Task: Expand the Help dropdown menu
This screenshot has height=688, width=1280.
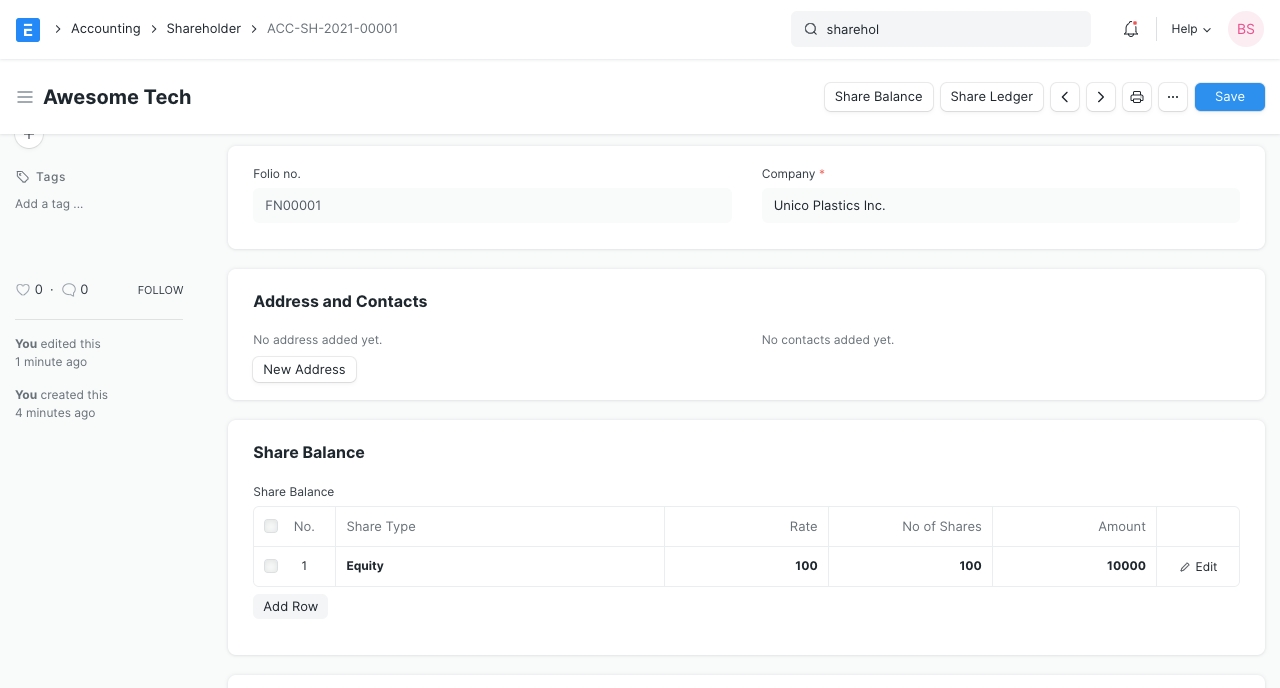Action: pos(1191,29)
